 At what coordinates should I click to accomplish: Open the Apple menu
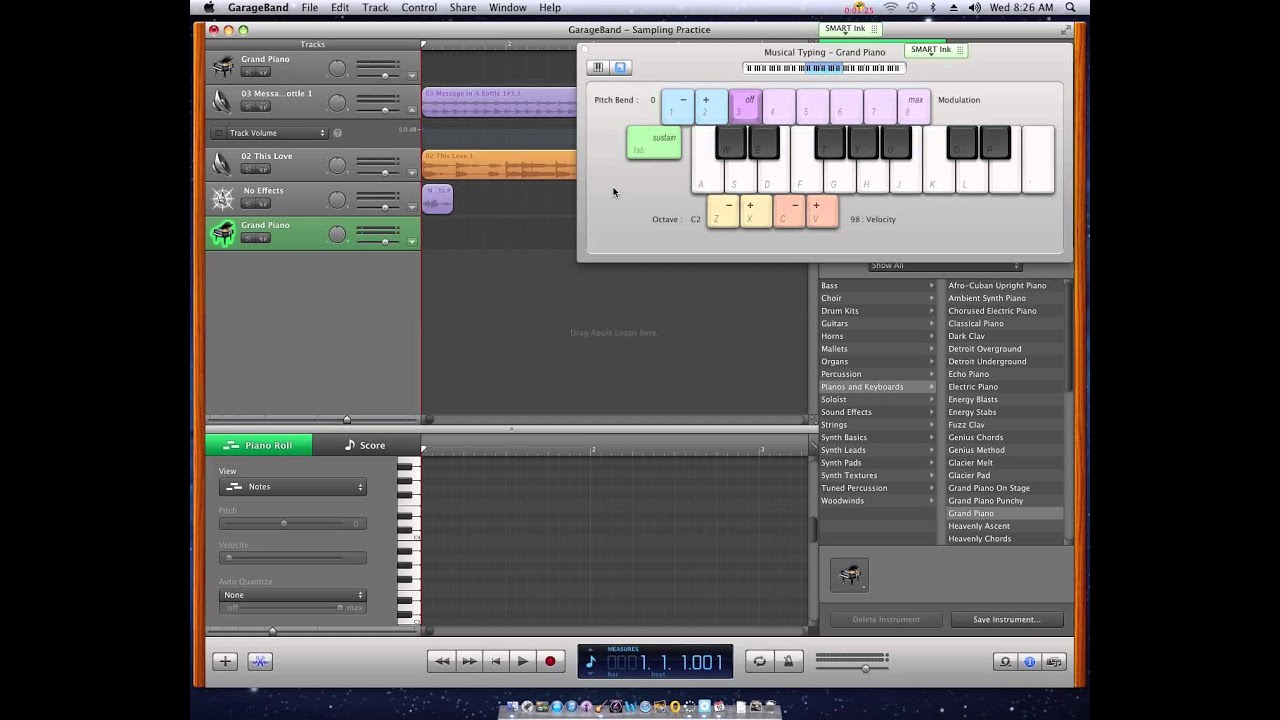click(209, 7)
